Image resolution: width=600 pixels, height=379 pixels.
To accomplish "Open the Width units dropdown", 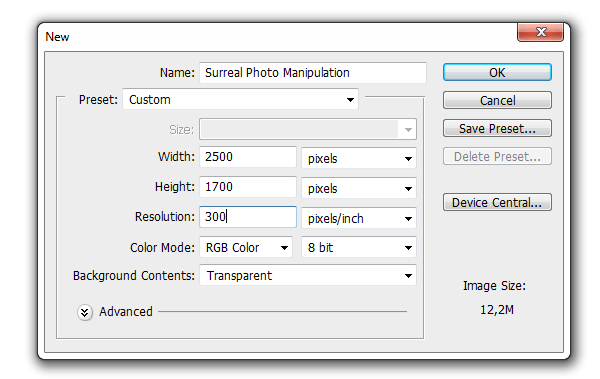I will [x=359, y=158].
